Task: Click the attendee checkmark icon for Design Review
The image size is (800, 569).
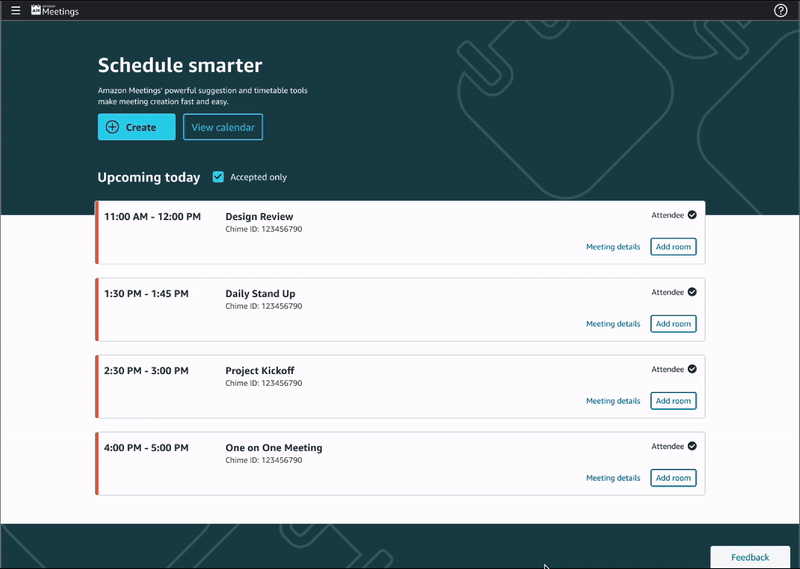Action: 692,215
